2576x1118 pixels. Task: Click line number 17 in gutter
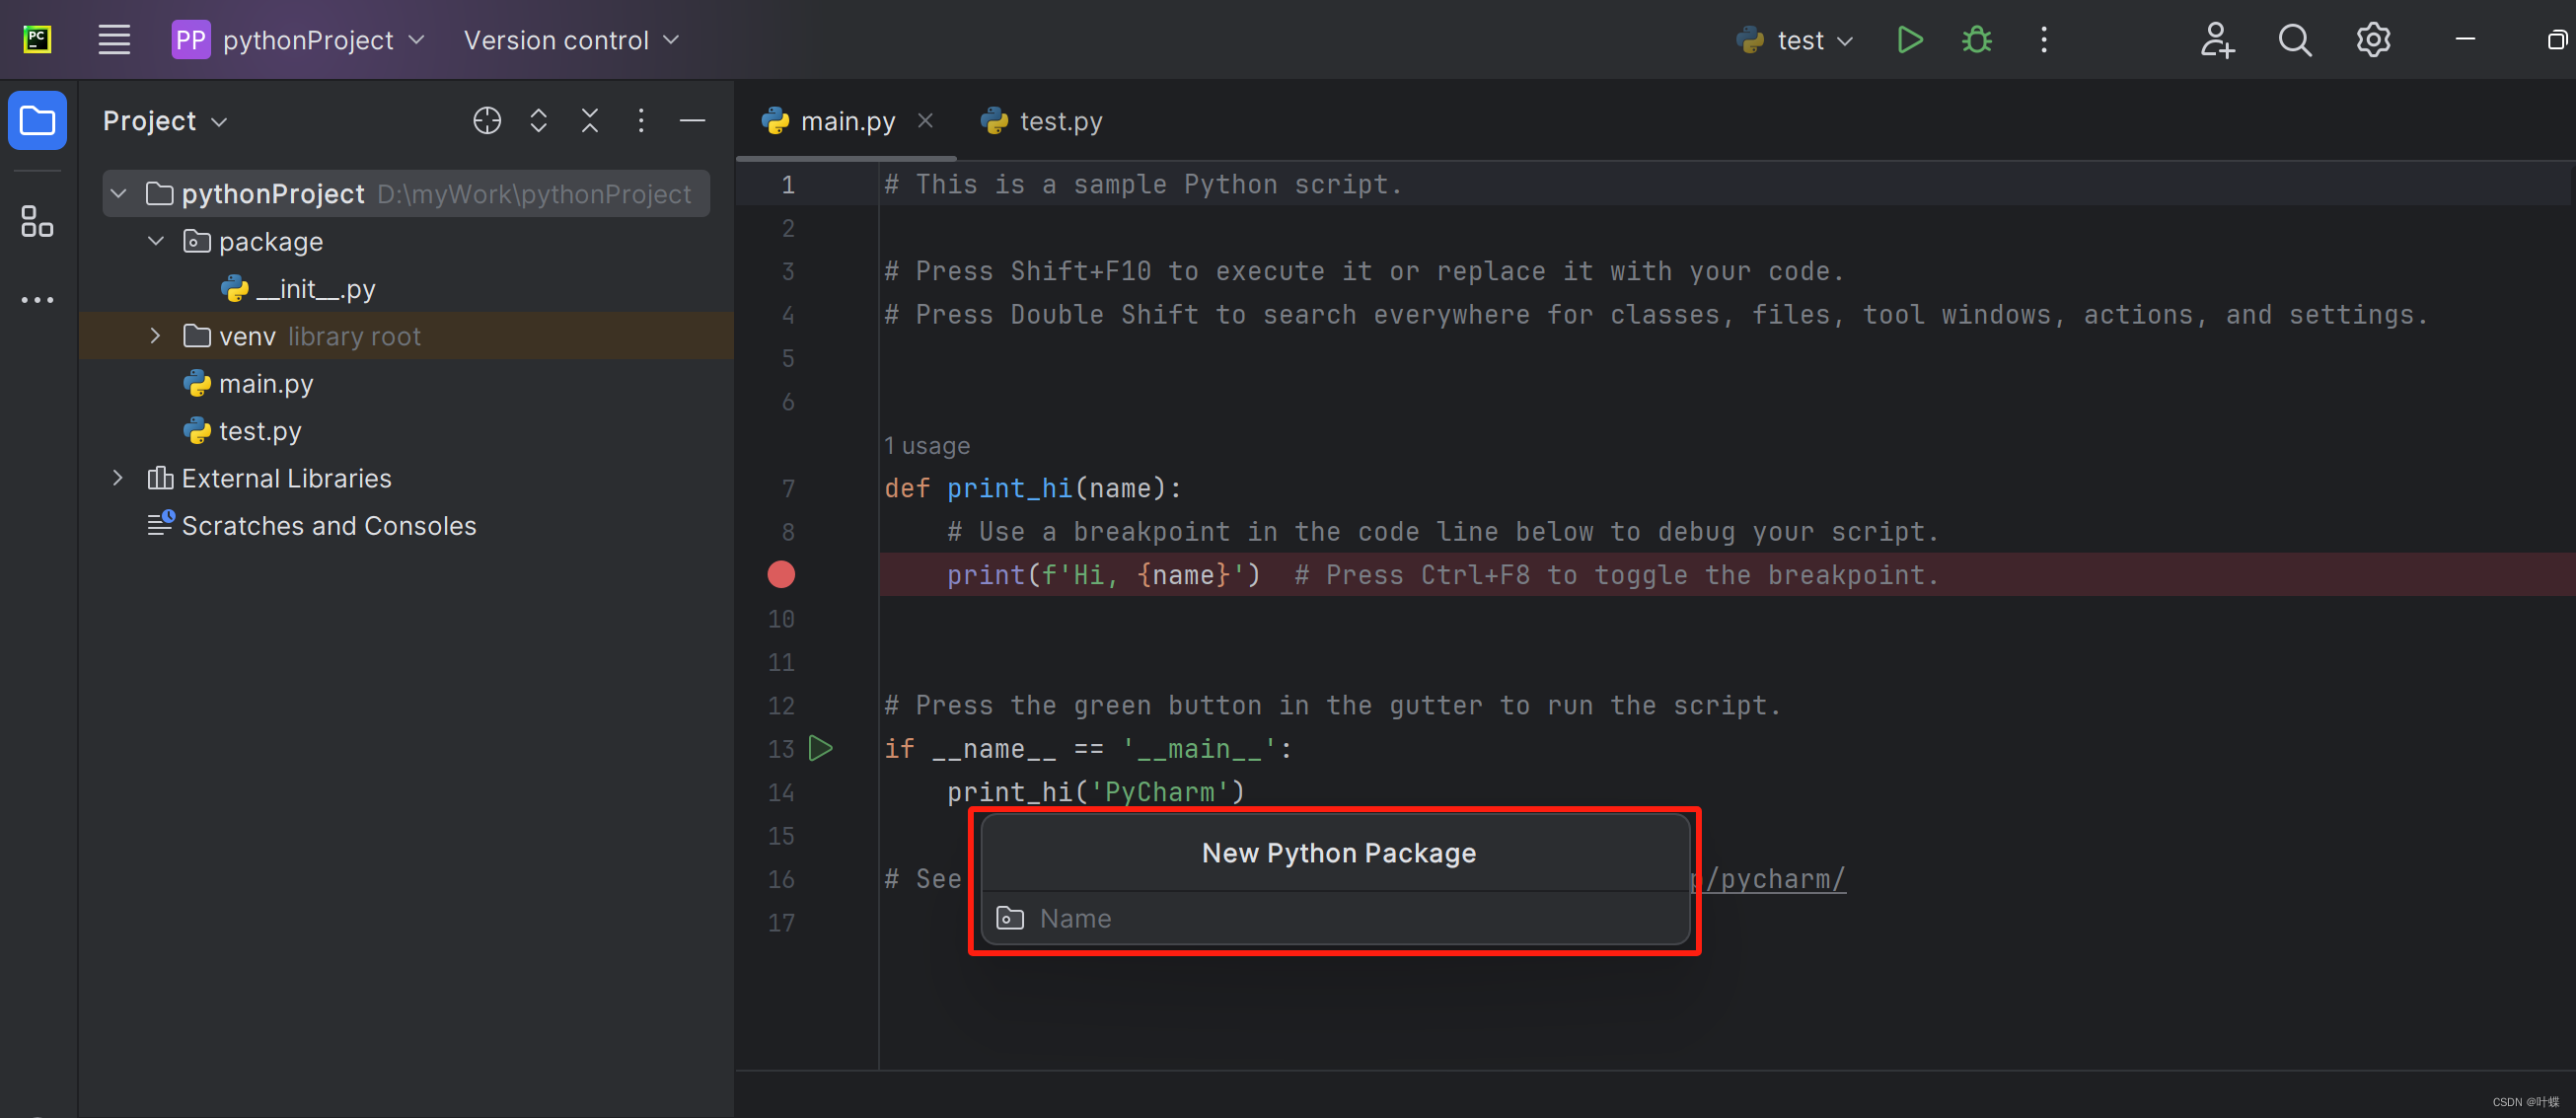[x=781, y=923]
